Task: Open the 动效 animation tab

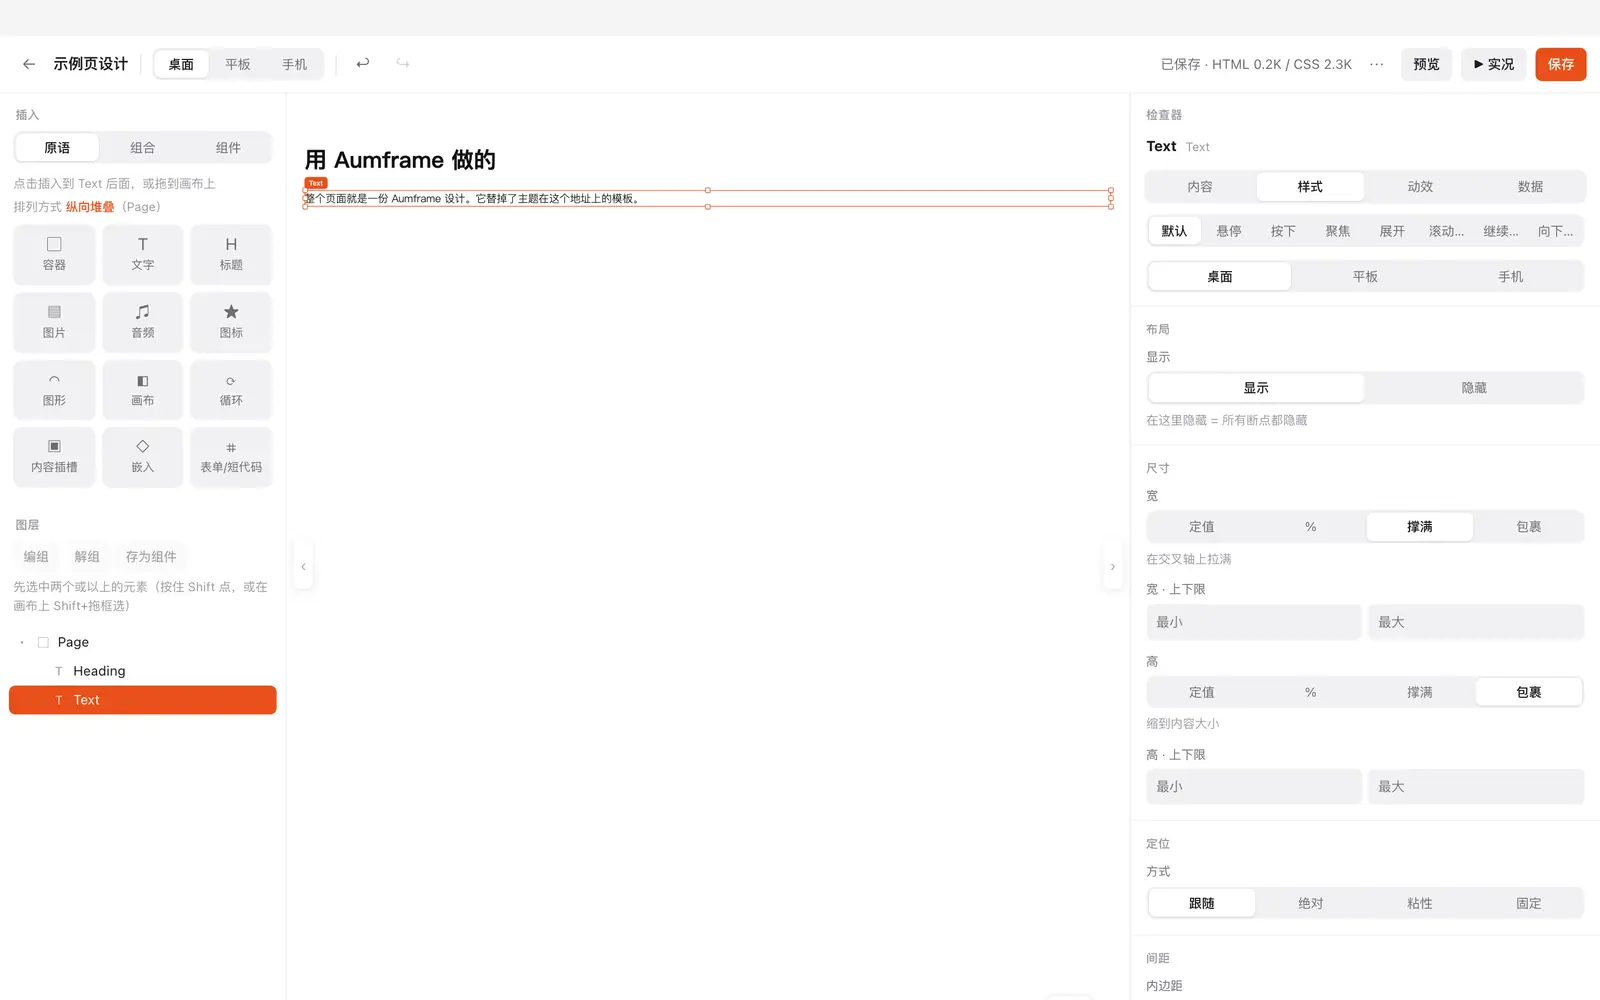Action: [1420, 187]
